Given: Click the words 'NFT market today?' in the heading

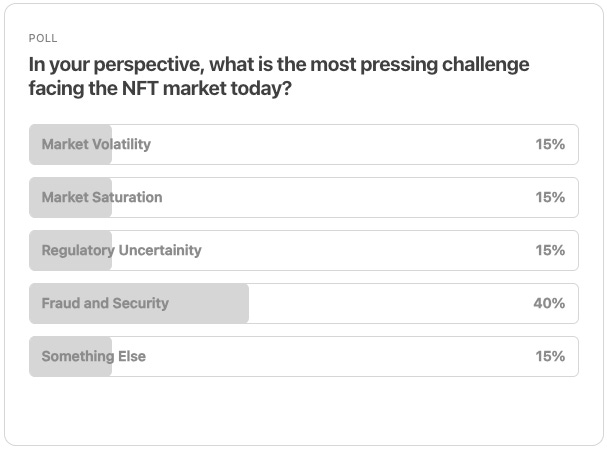Looking at the screenshot, I should 207,88.
